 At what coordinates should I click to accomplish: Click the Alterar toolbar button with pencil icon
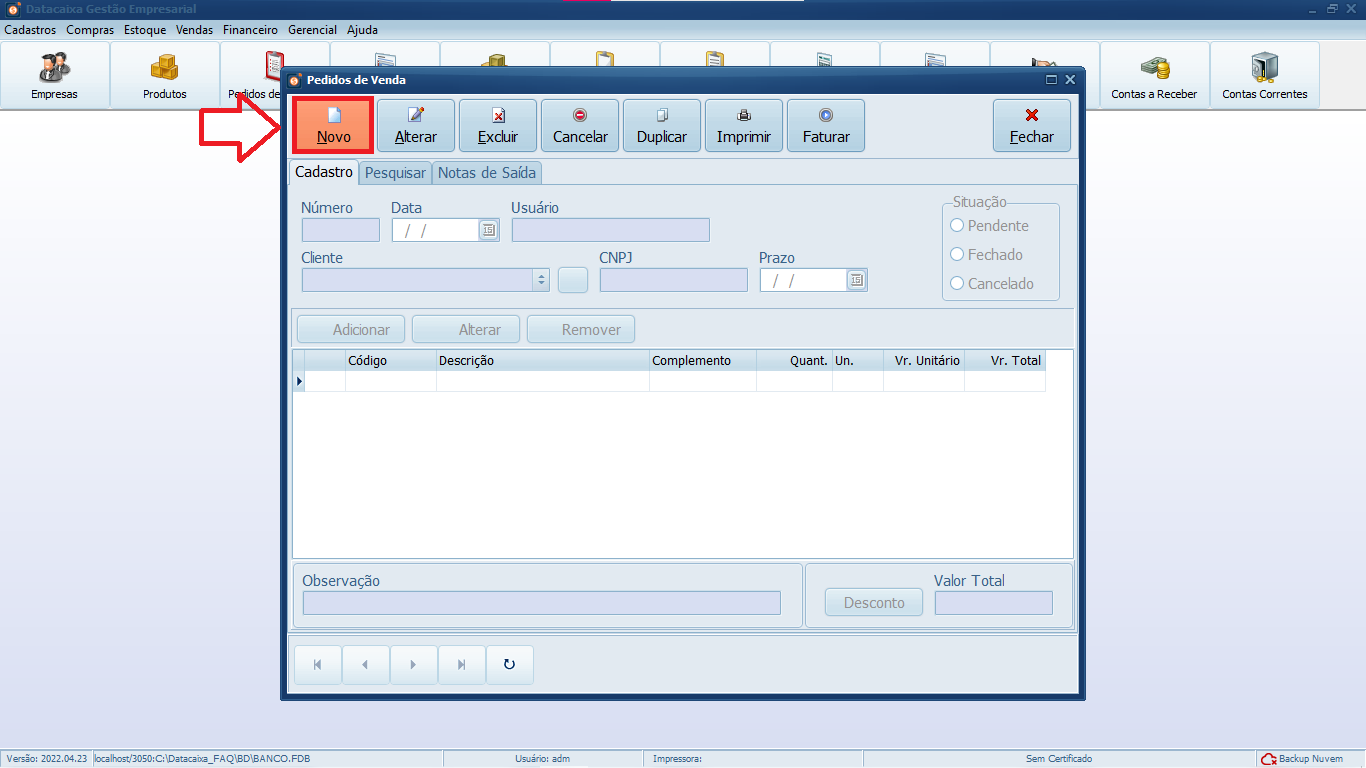(x=416, y=125)
